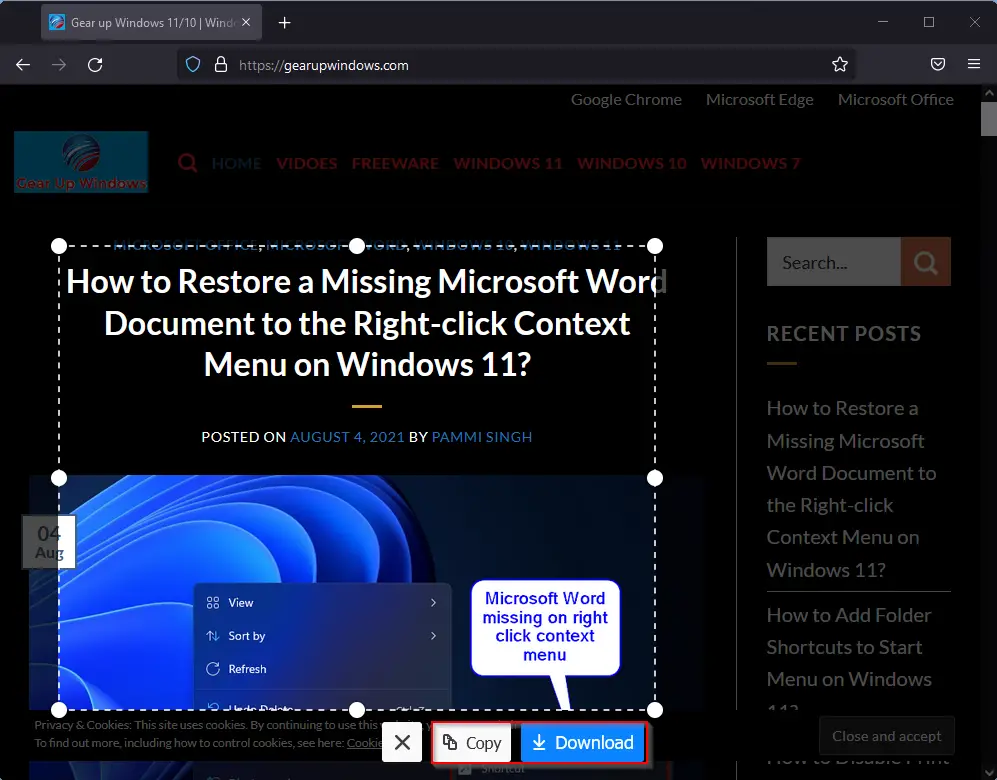Open a new tab with the plus button
The height and width of the screenshot is (780, 997).
point(284,23)
